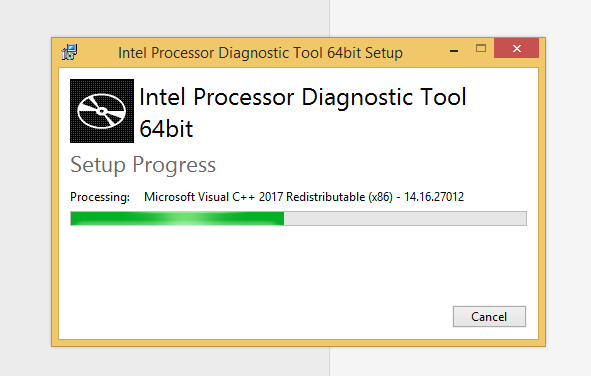Click the yellow bottom border of the dialog

(x=299, y=343)
